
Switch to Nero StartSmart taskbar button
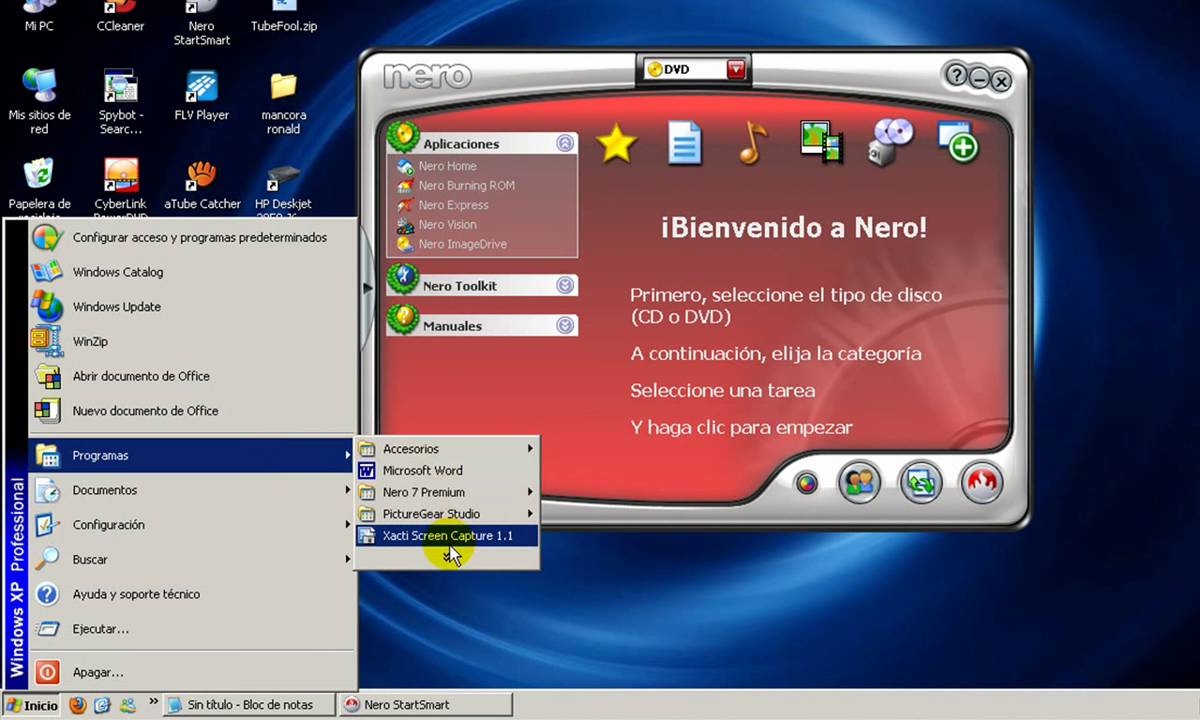click(426, 705)
